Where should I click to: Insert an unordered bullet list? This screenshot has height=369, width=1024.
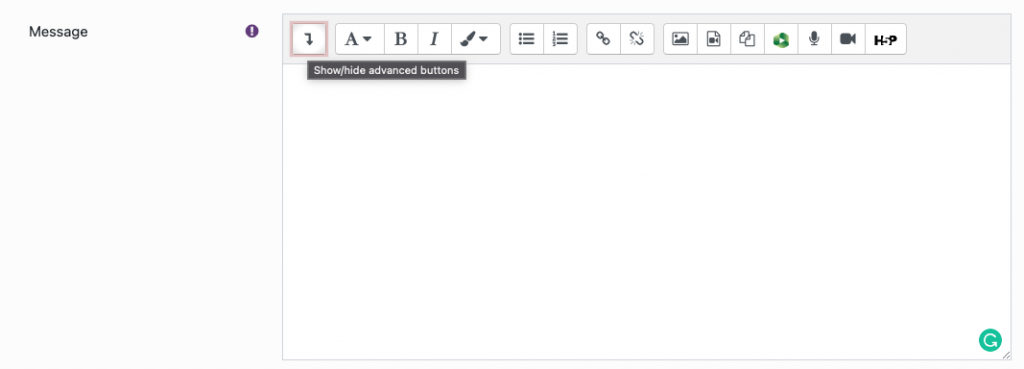[526, 39]
